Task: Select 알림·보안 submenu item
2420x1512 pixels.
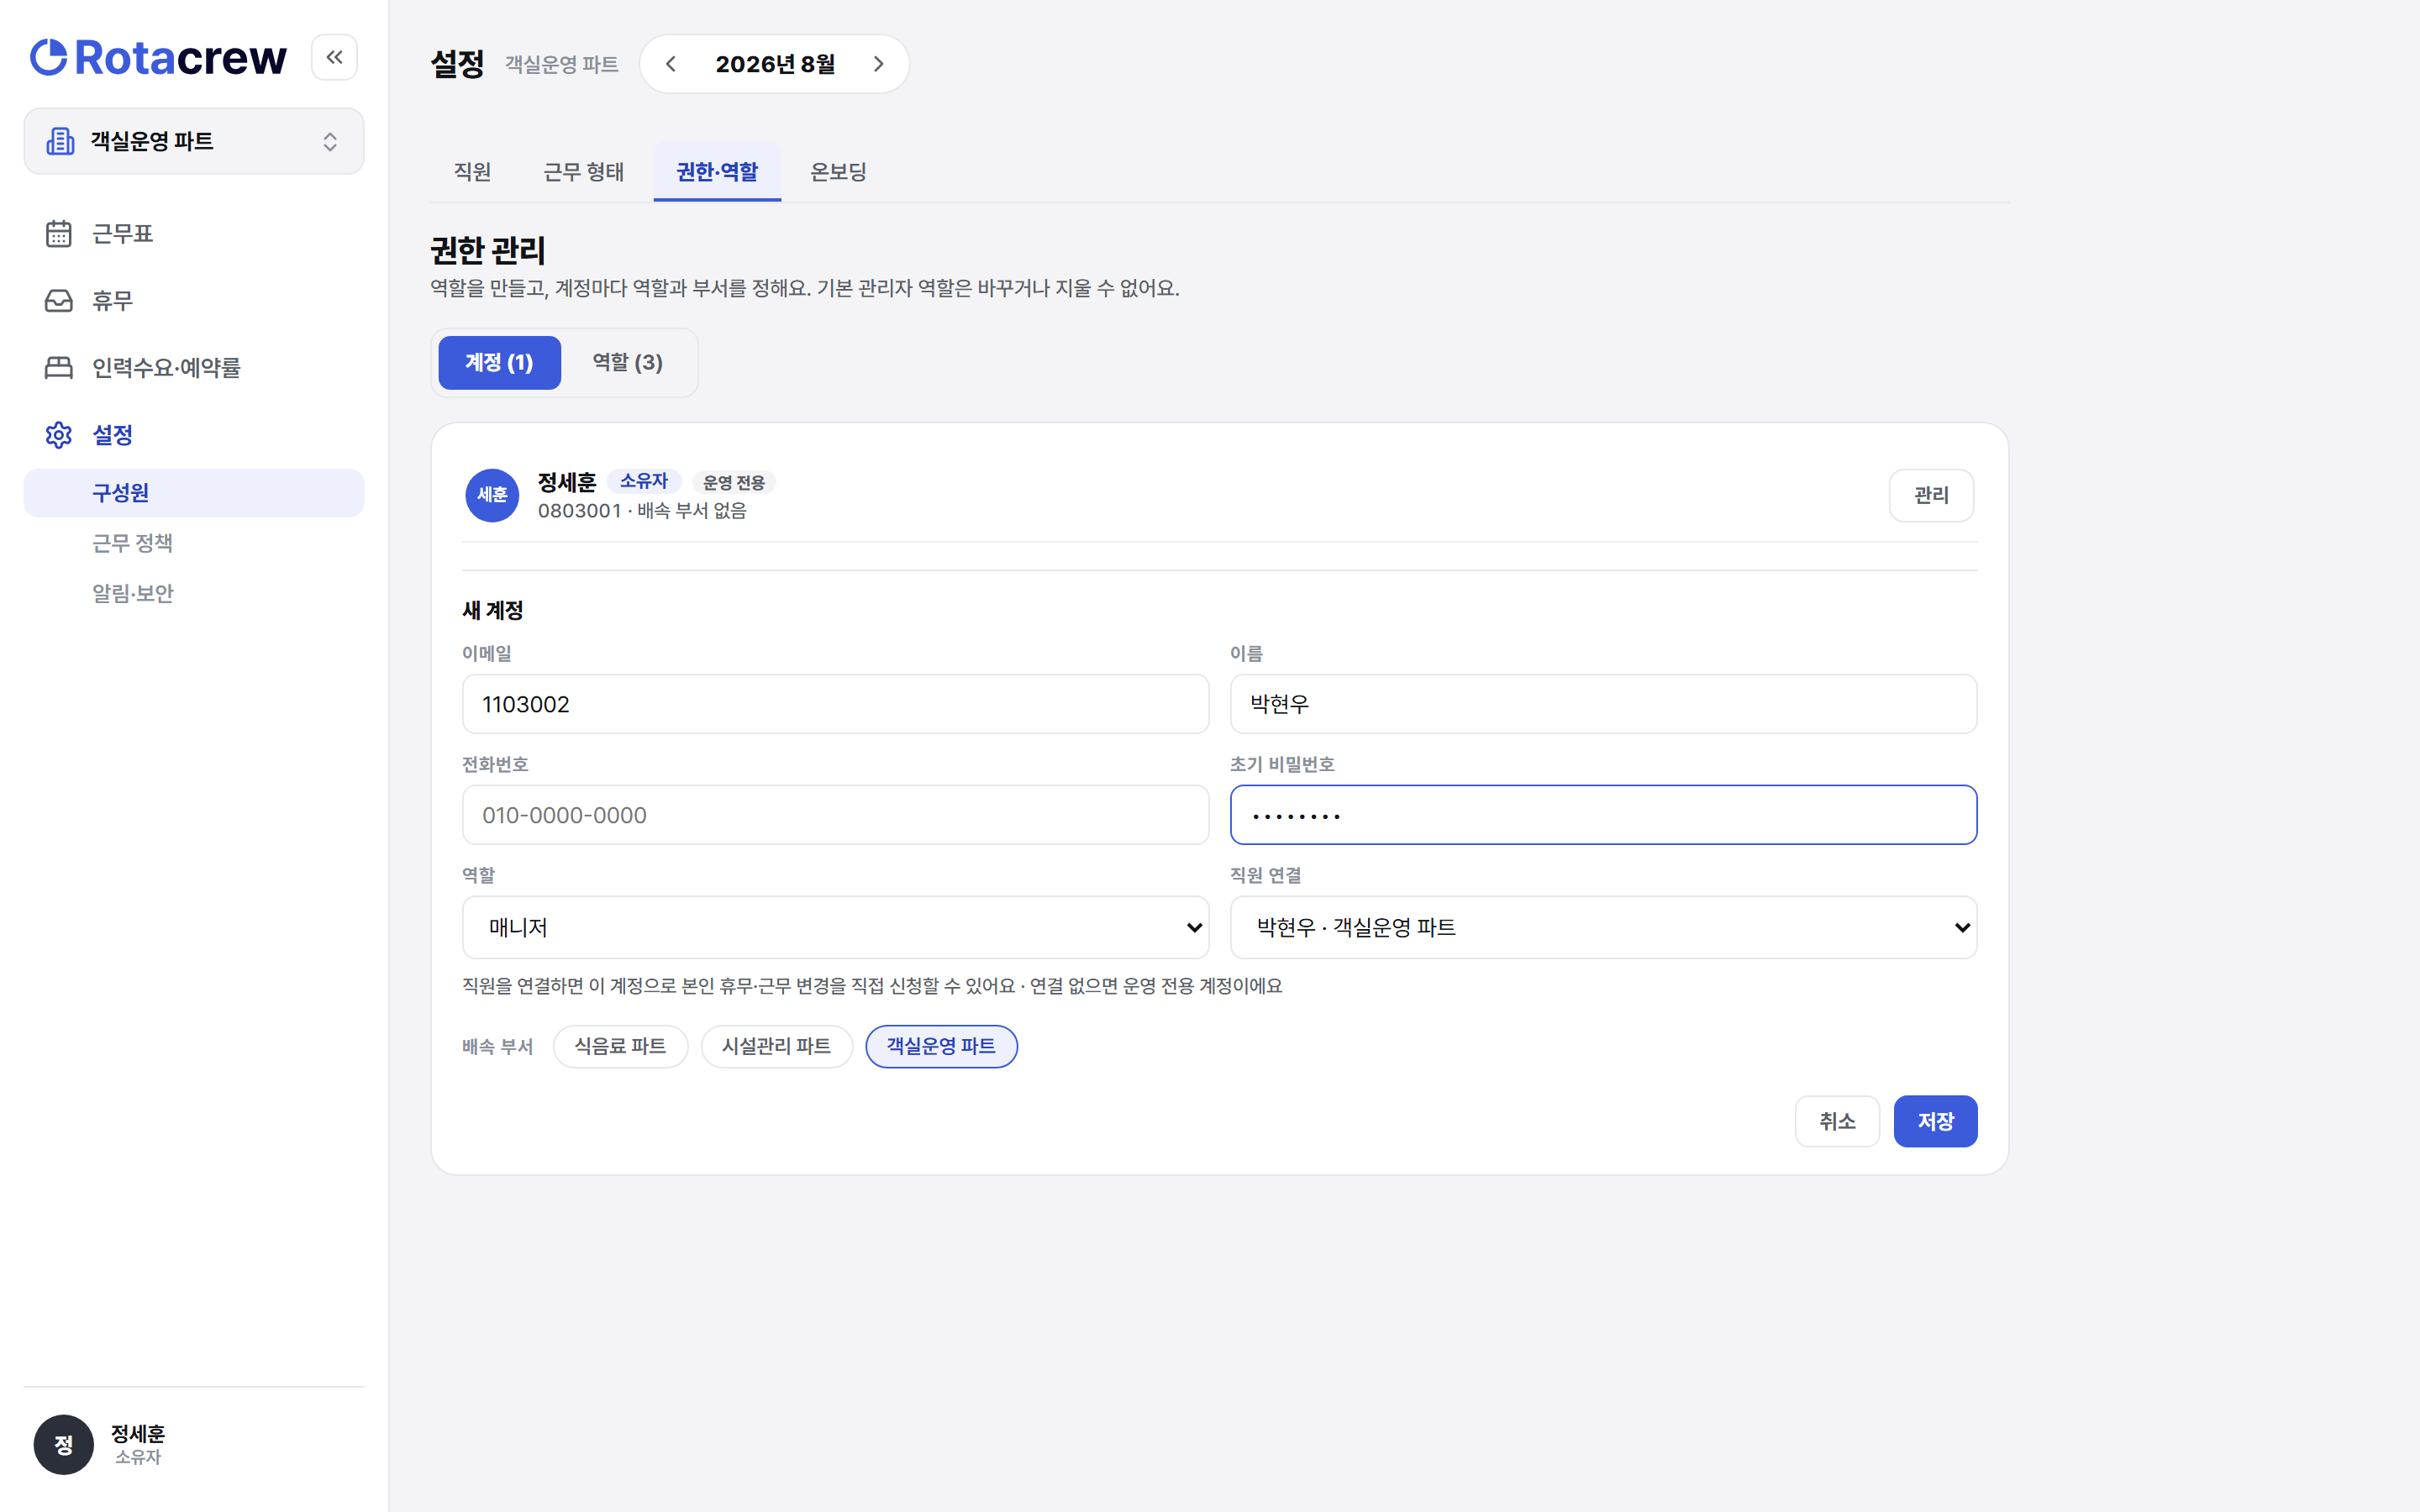Action: click(x=194, y=593)
